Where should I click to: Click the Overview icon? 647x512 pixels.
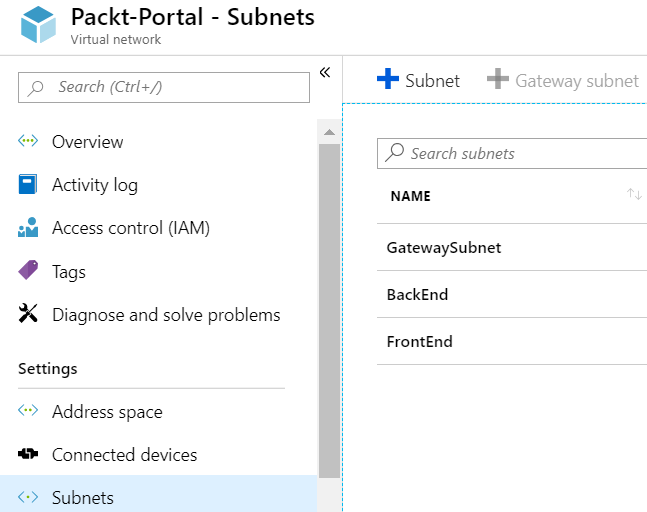(28, 141)
